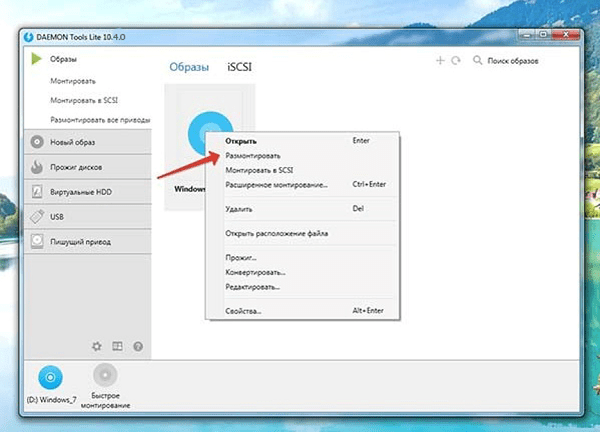Open Свойства... from the context menu
600x432 pixels.
click(302, 311)
